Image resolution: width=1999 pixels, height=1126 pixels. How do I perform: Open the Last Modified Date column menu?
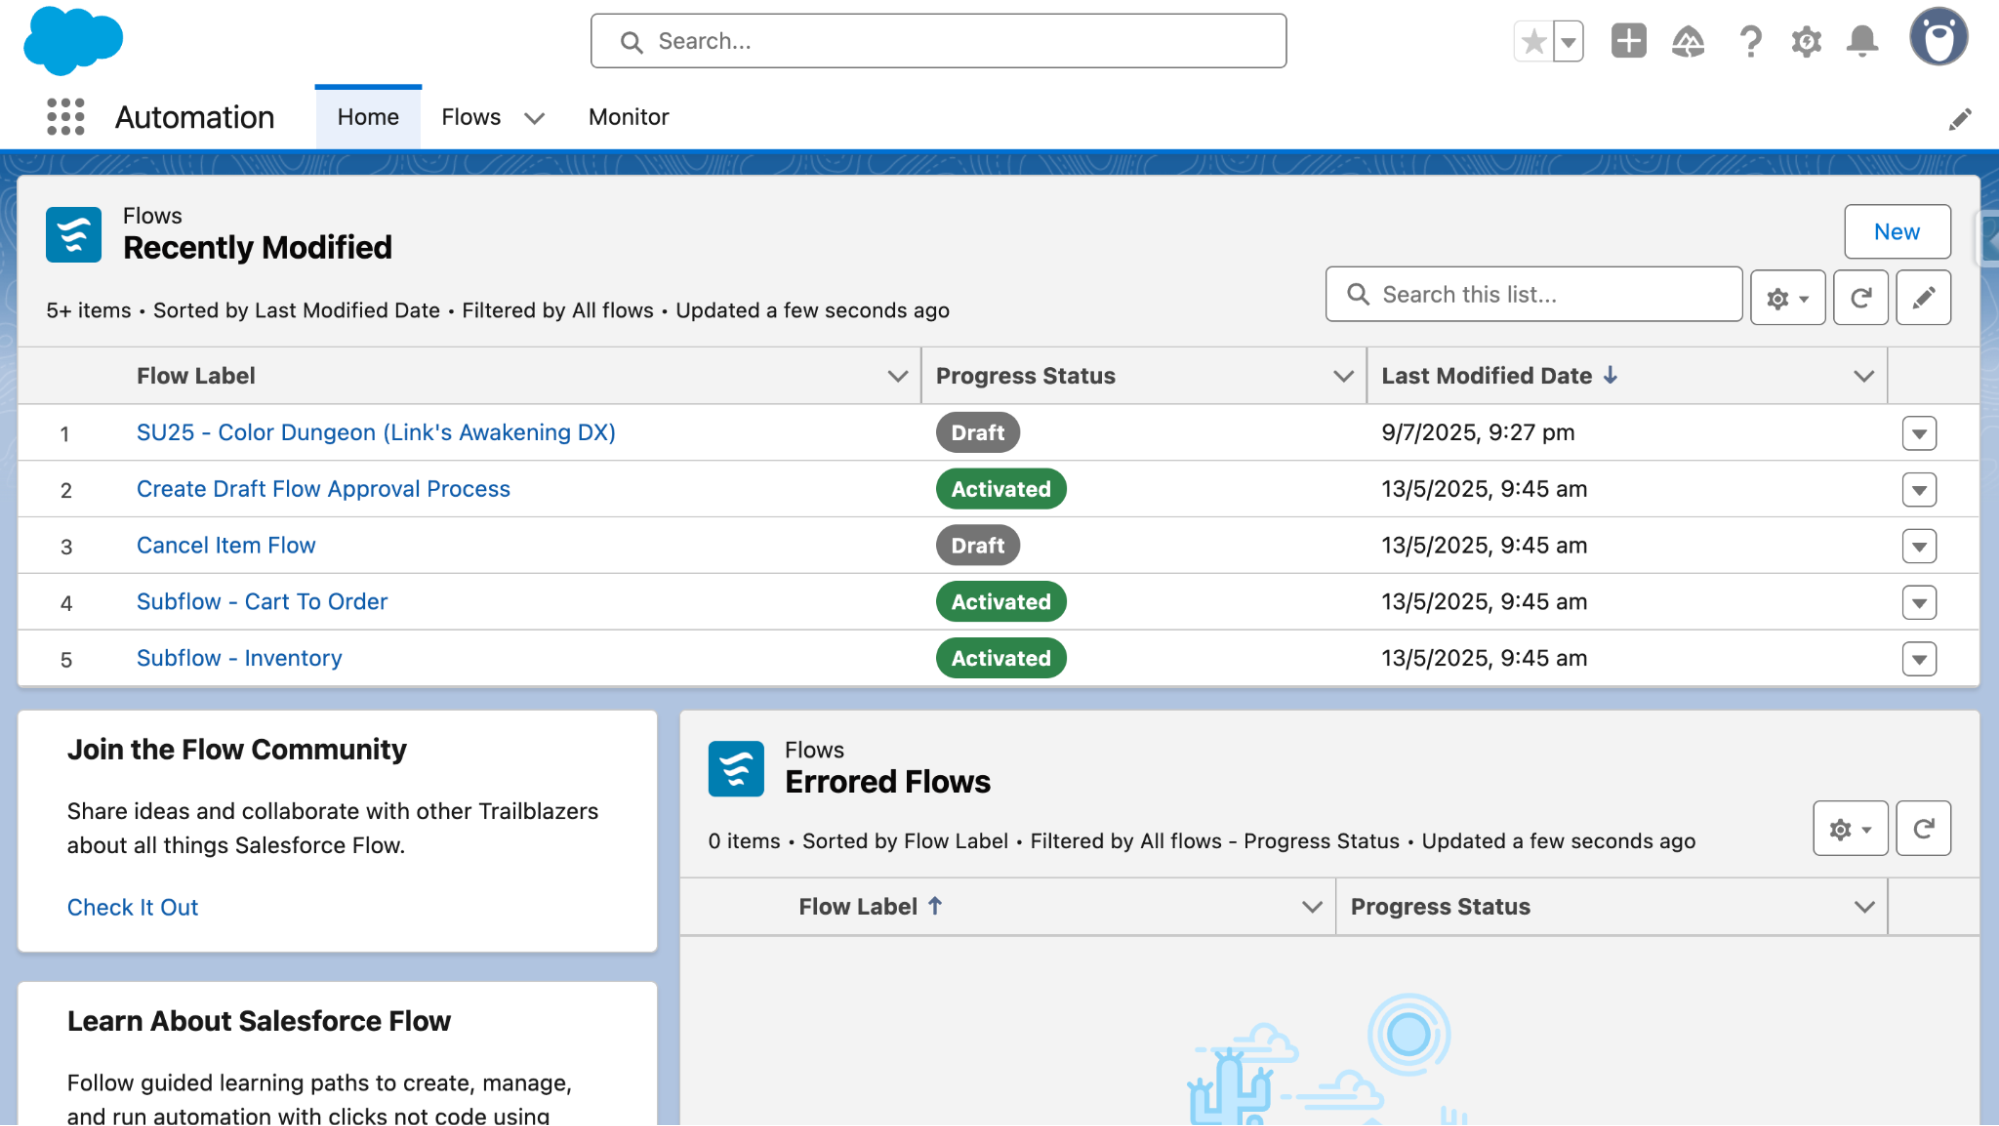pyautogui.click(x=1862, y=376)
